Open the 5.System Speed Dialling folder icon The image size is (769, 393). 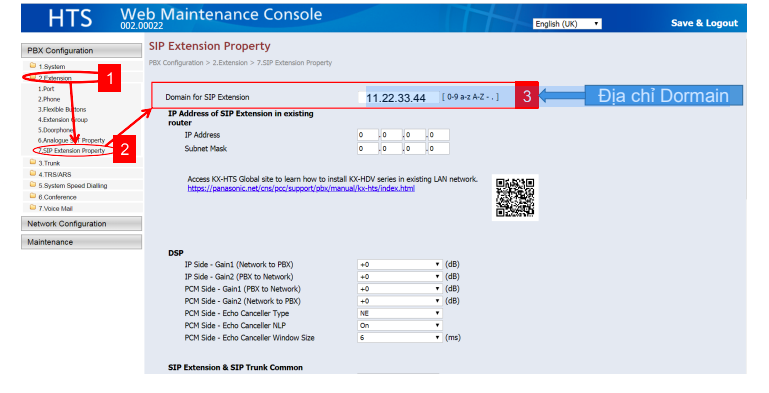(33, 185)
